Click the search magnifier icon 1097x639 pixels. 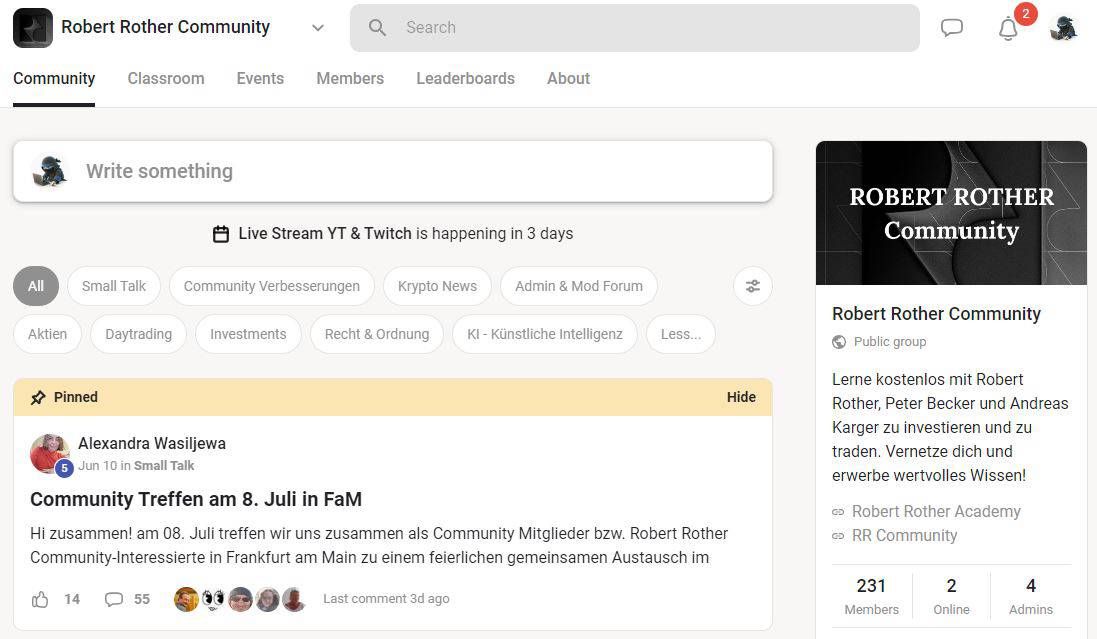click(x=377, y=28)
